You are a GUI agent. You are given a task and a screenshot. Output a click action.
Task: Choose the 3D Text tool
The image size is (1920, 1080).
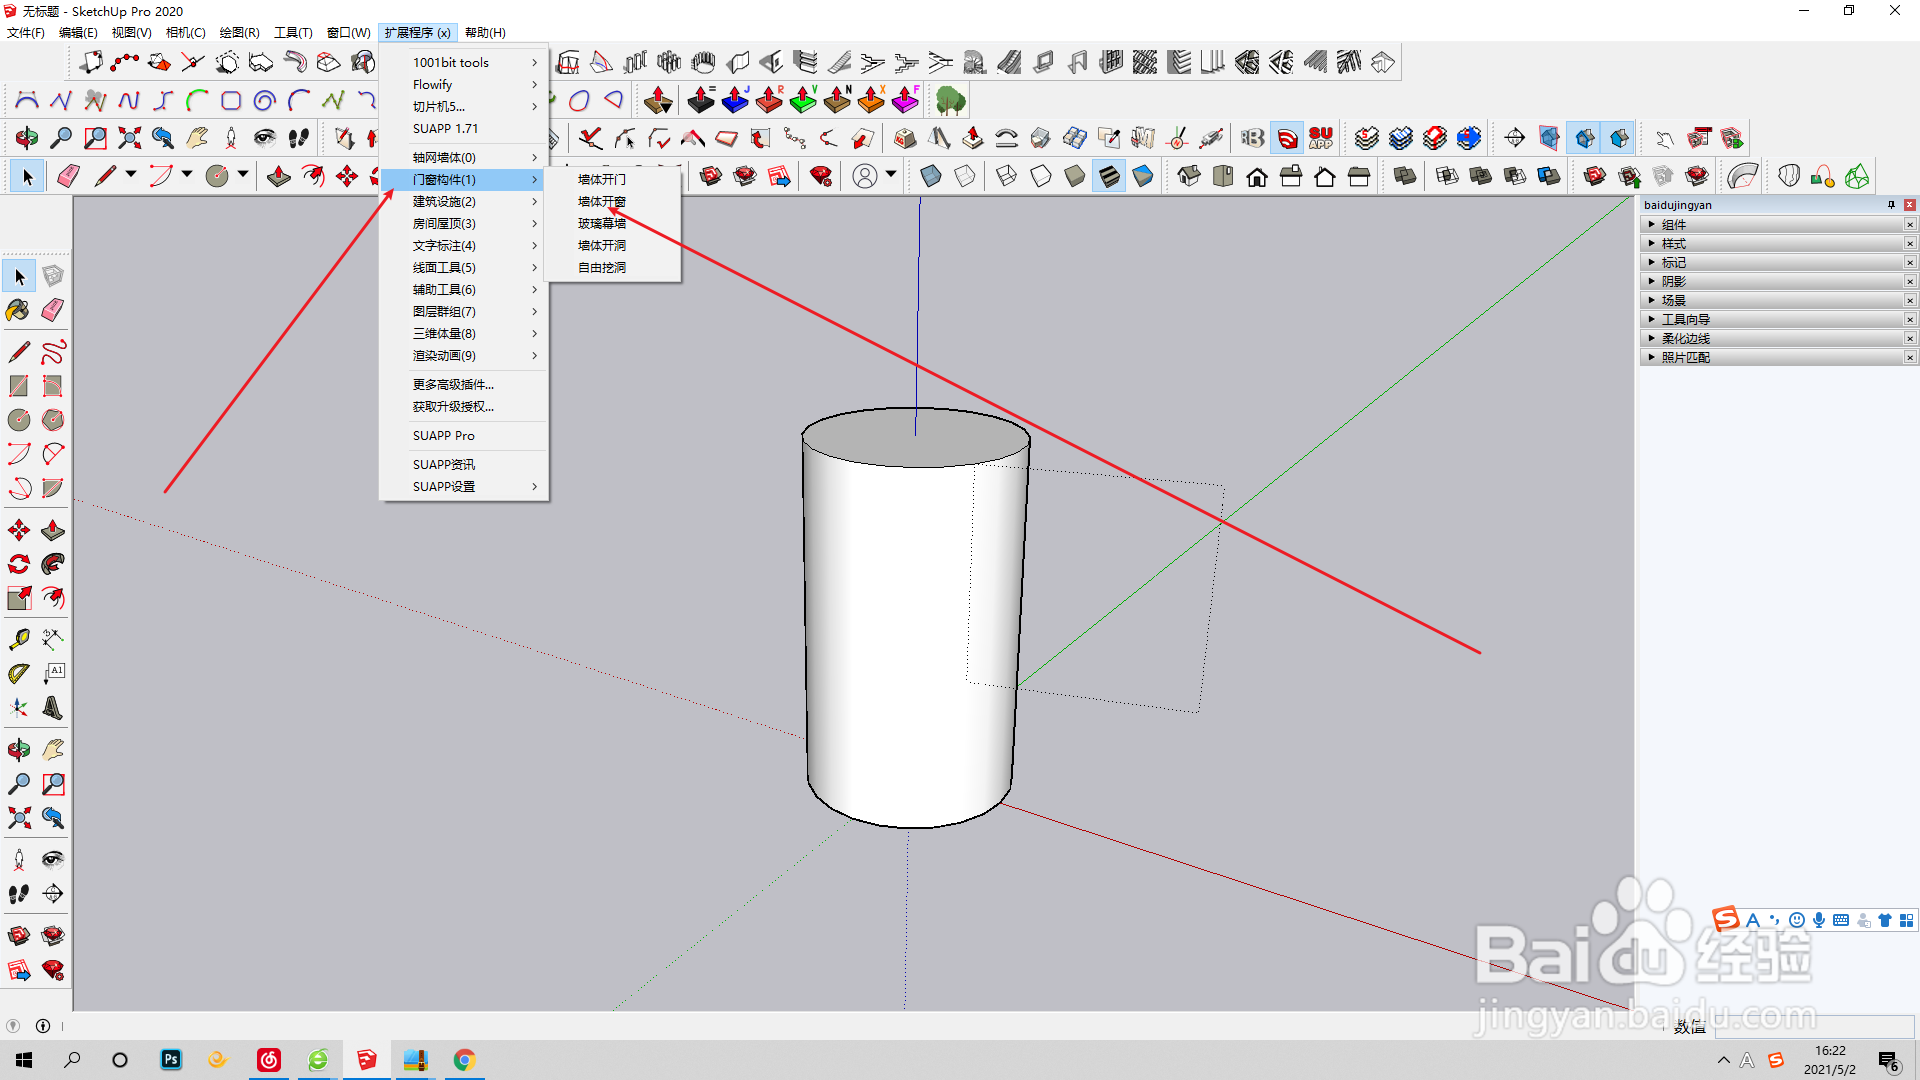click(x=53, y=708)
